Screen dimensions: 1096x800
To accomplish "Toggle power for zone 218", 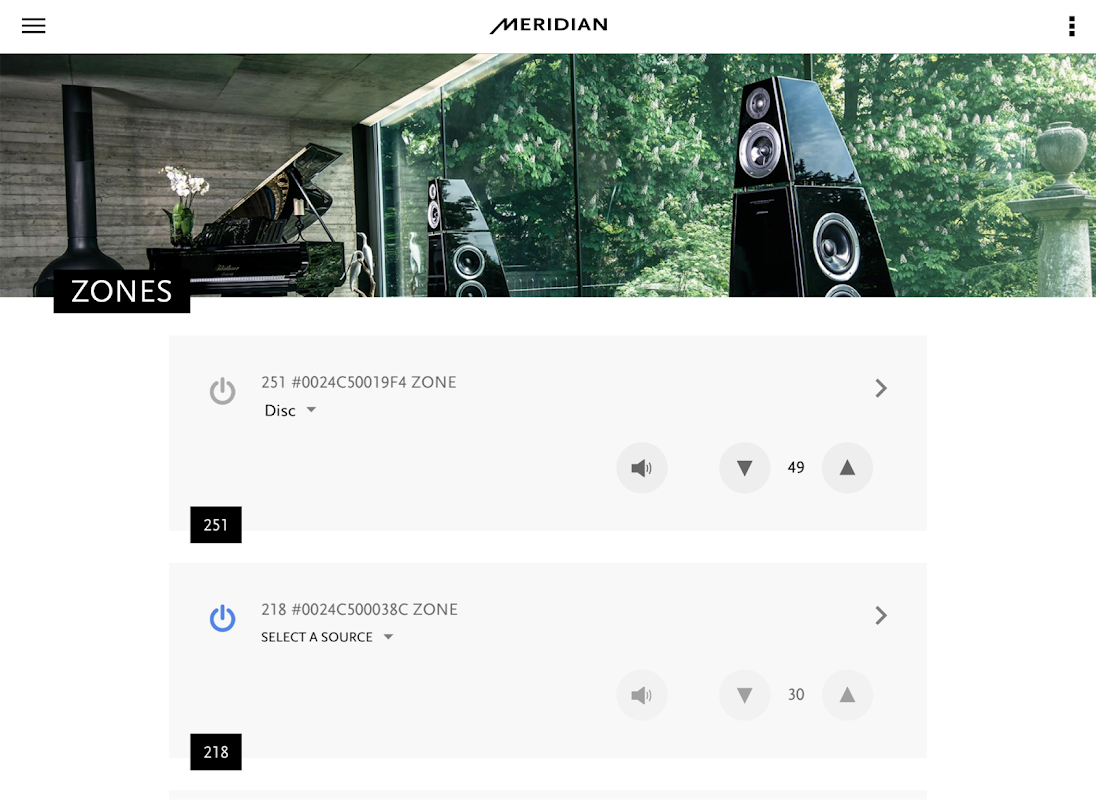I will click(222, 618).
